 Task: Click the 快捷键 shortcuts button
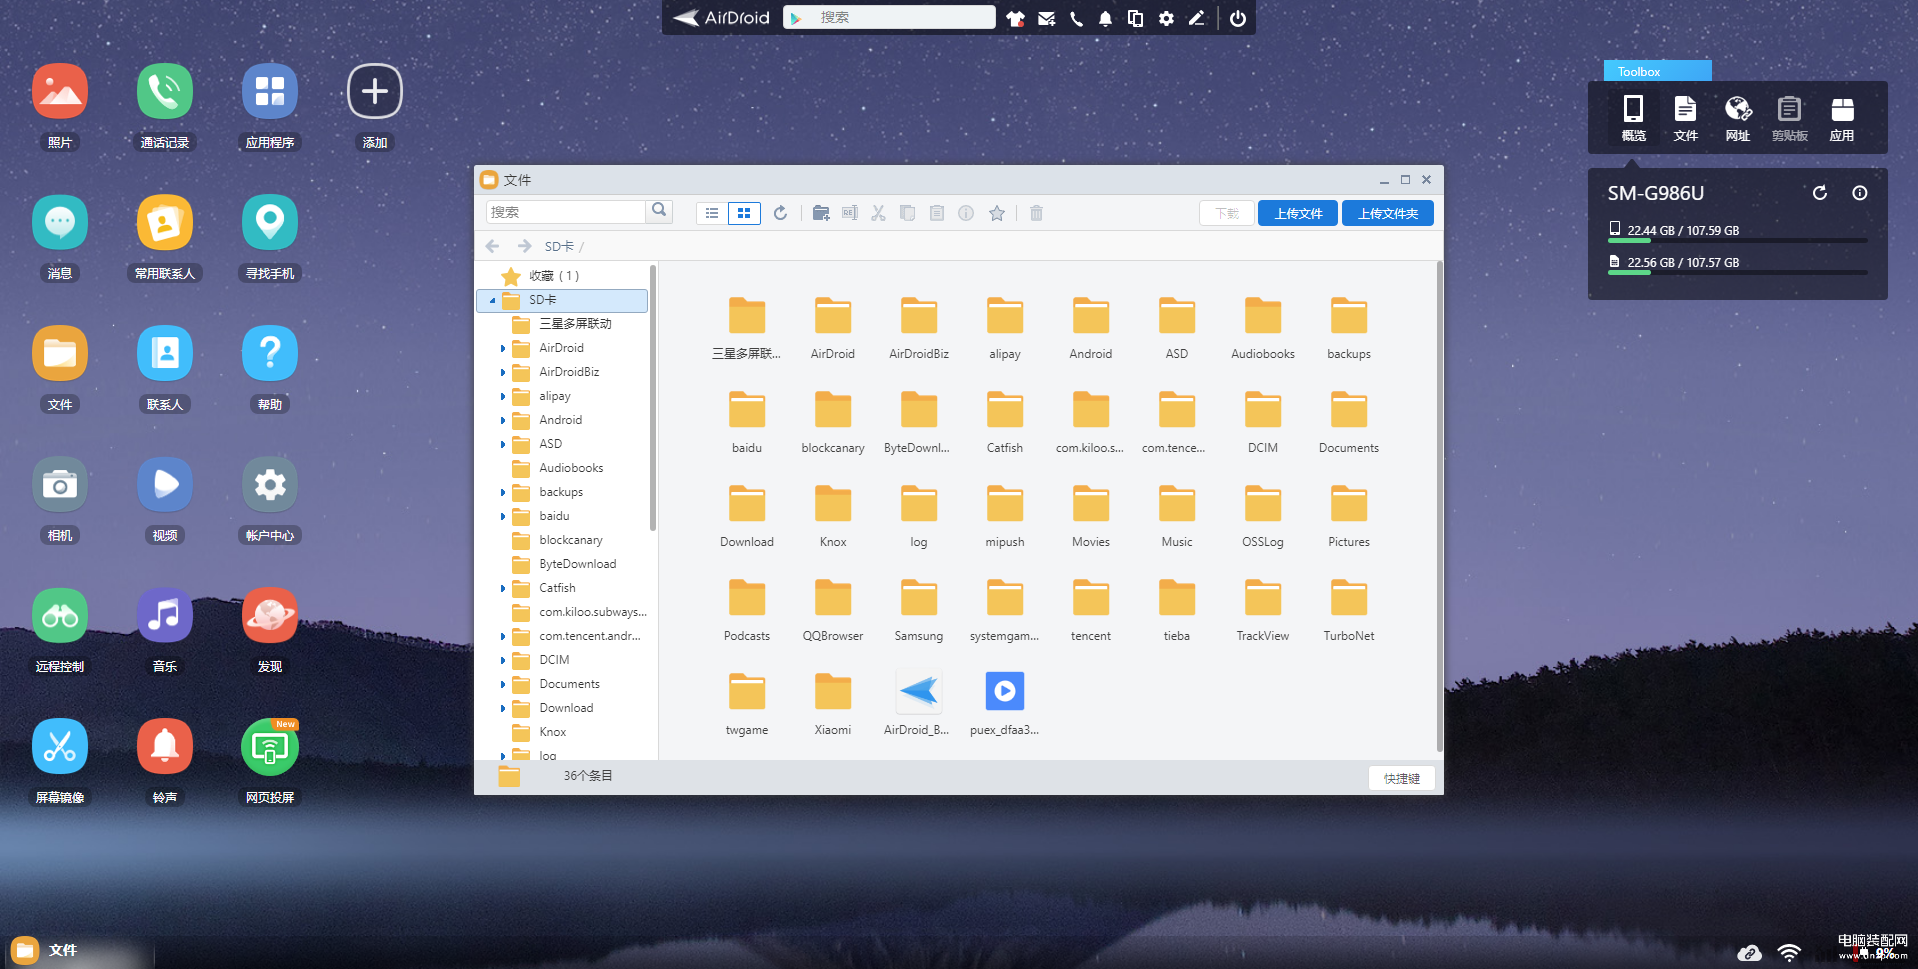1402,778
